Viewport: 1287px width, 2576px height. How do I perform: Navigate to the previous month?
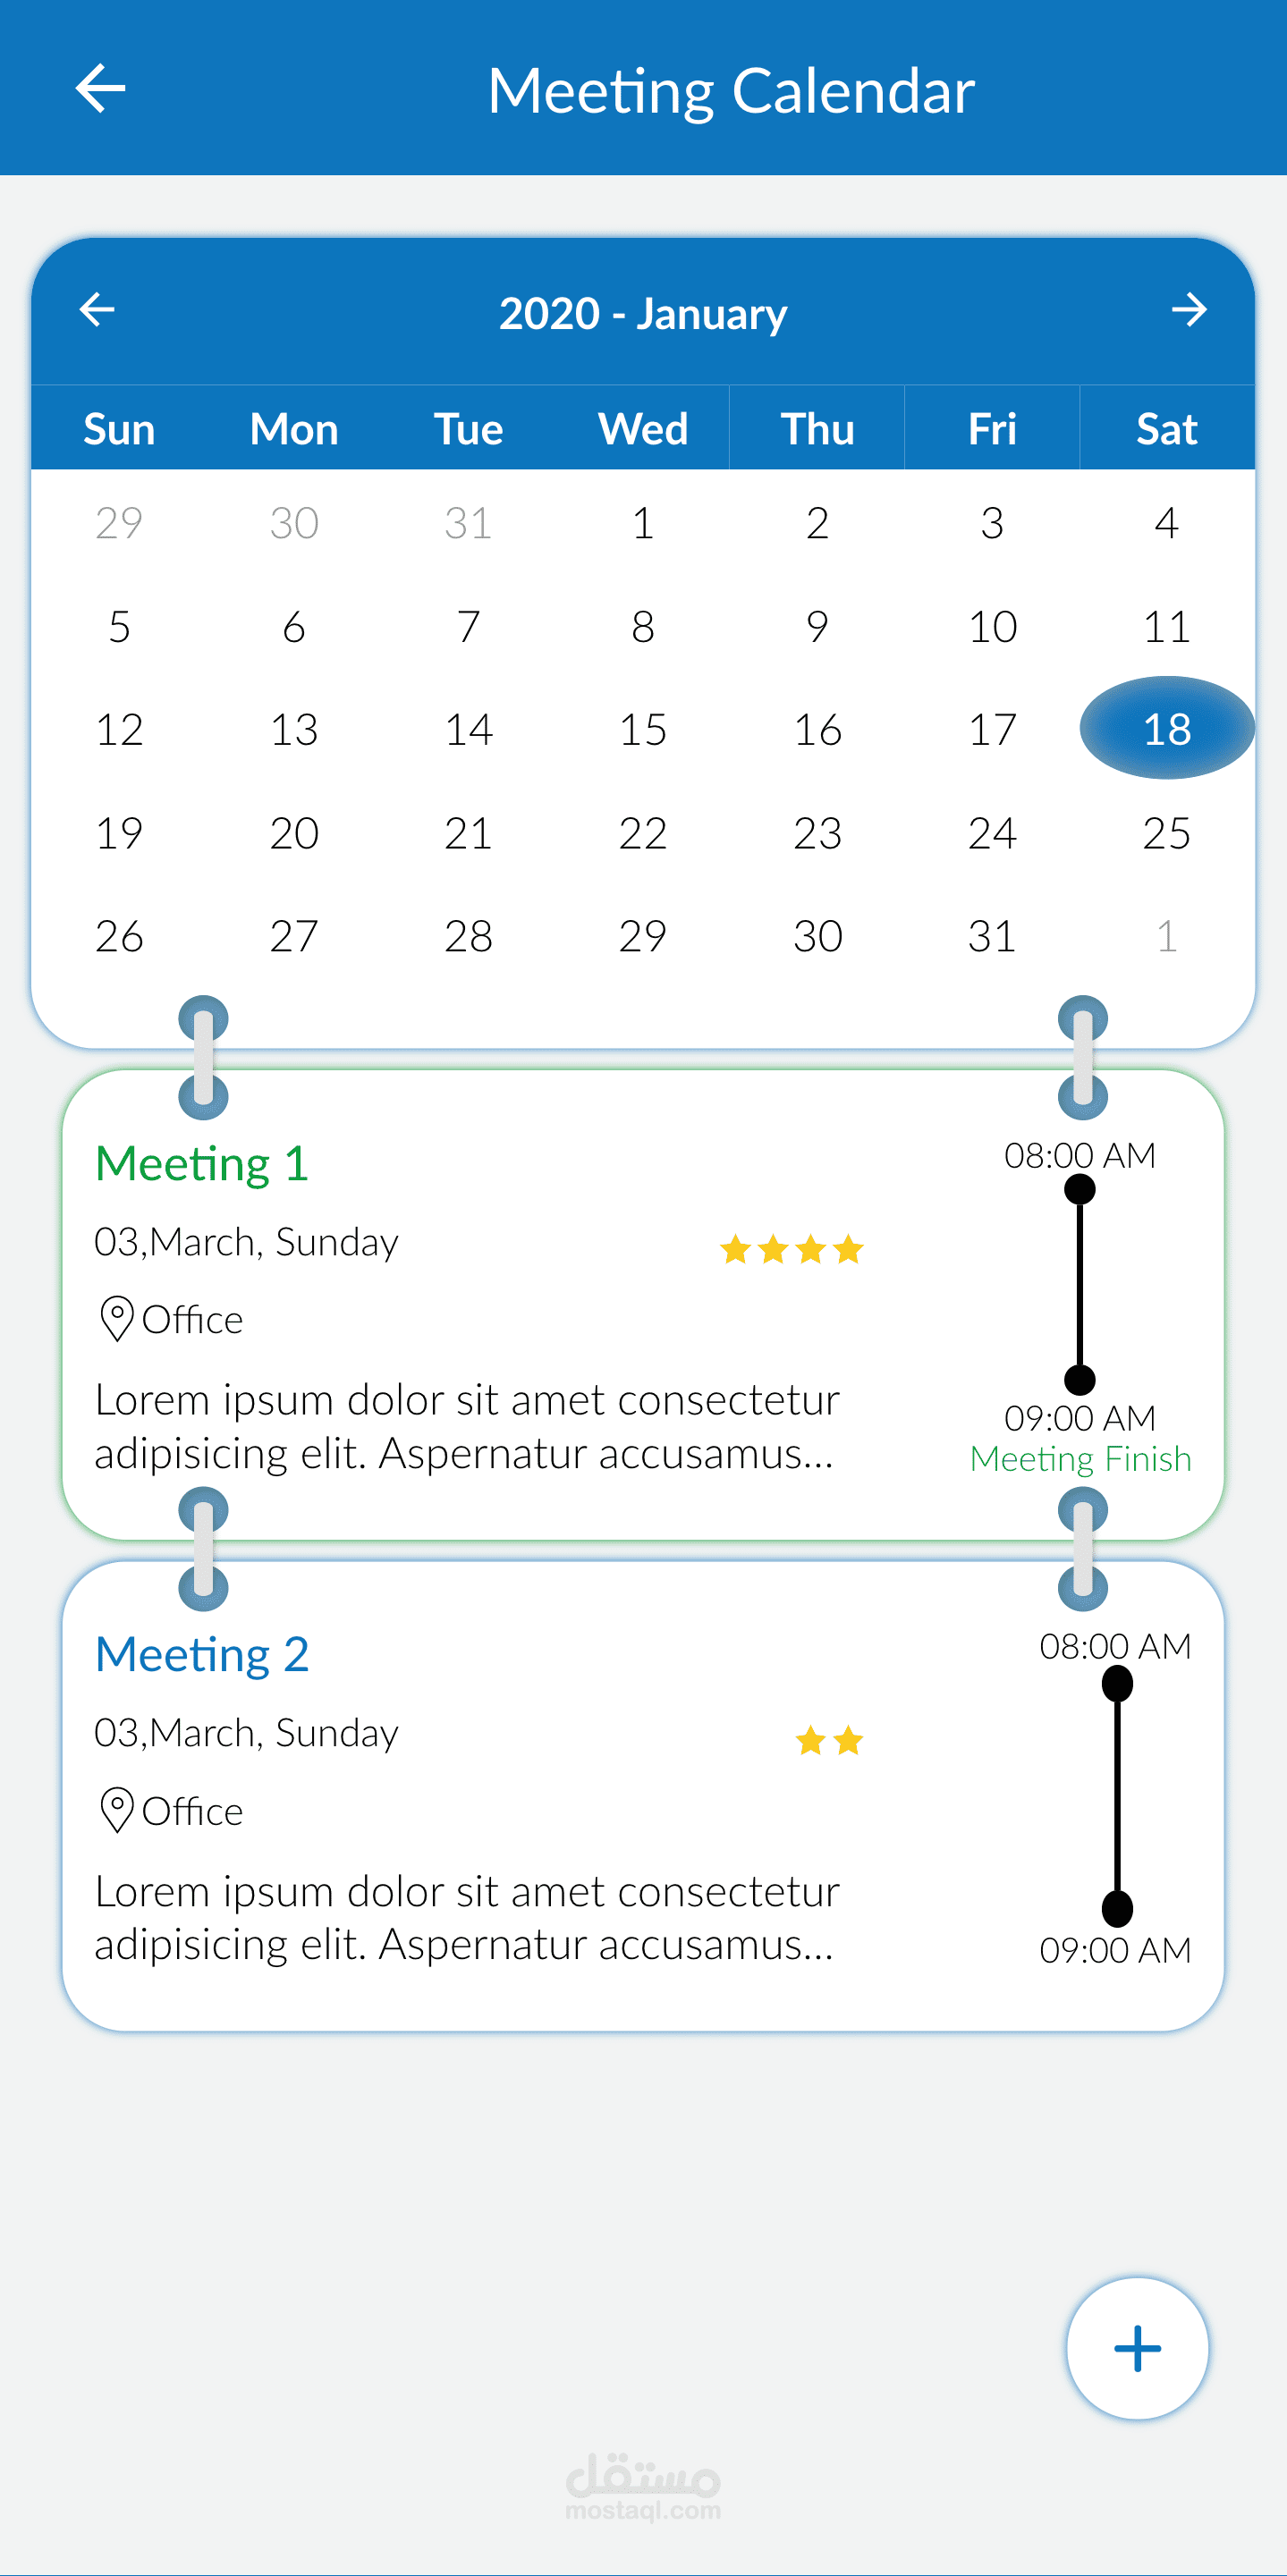click(x=97, y=309)
